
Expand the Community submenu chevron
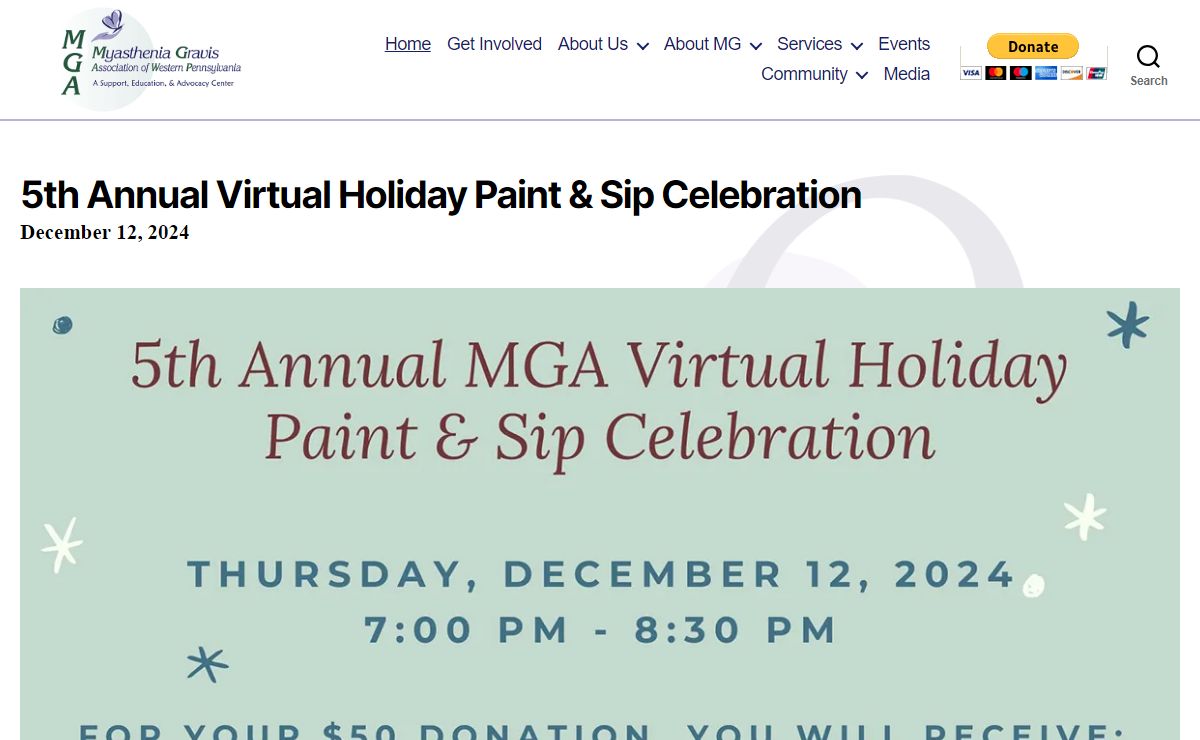pyautogui.click(x=861, y=75)
